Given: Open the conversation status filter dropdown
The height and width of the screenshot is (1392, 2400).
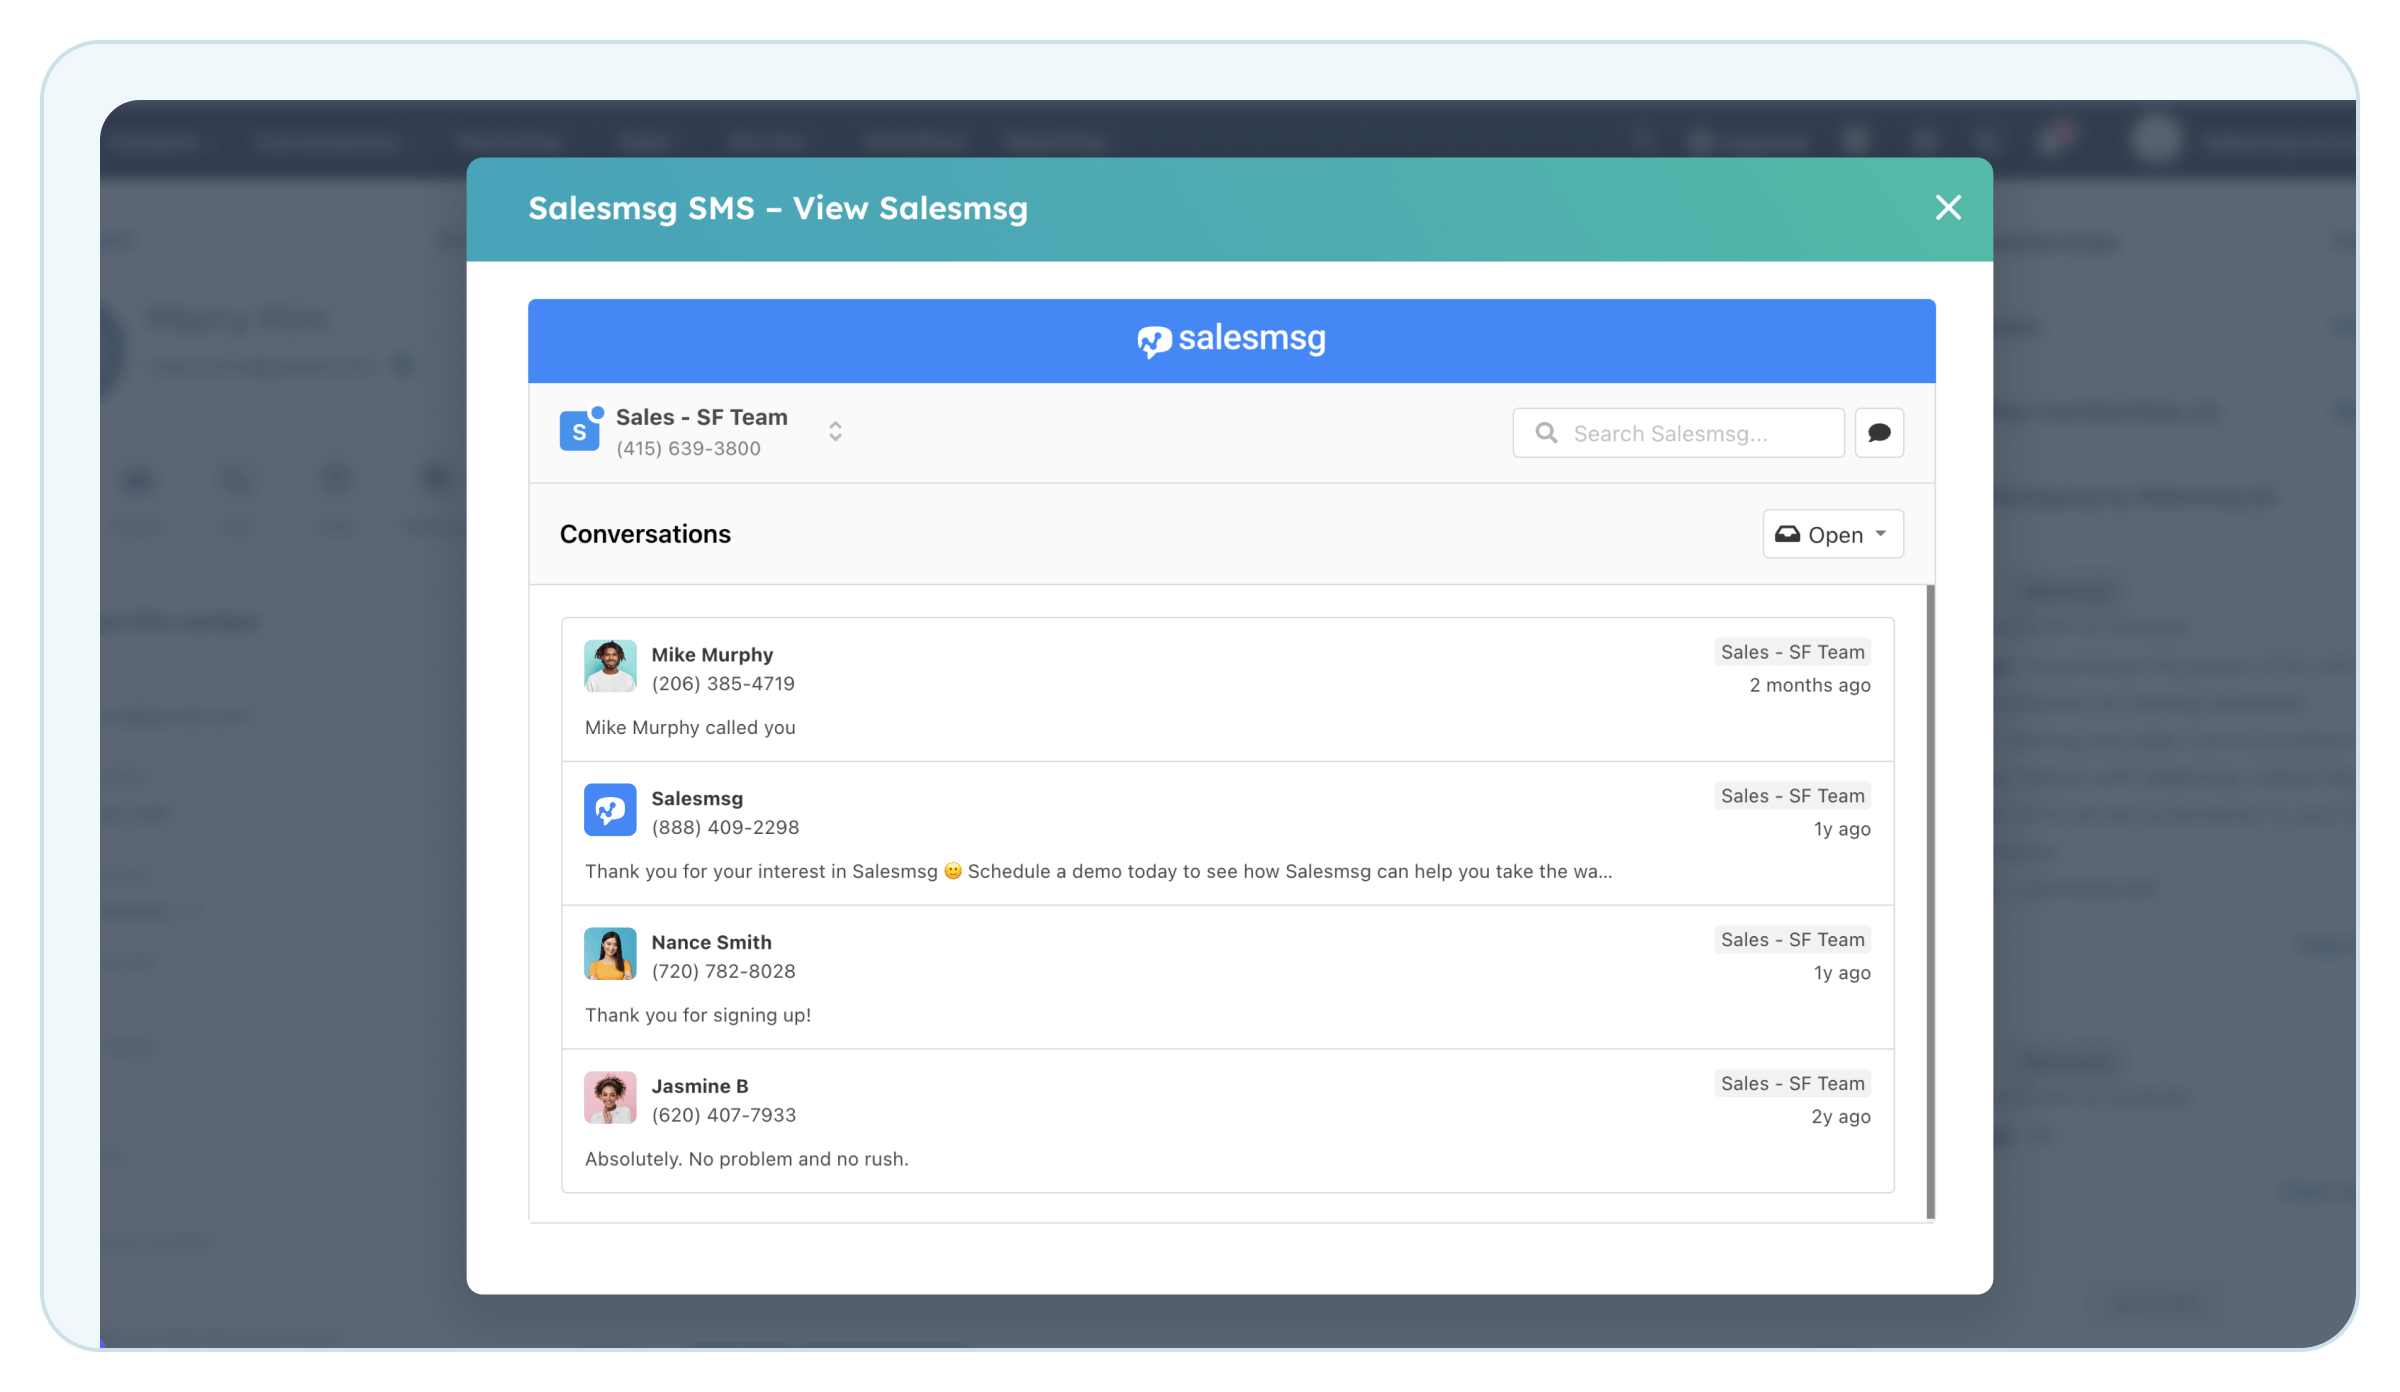Looking at the screenshot, I should [1832, 534].
